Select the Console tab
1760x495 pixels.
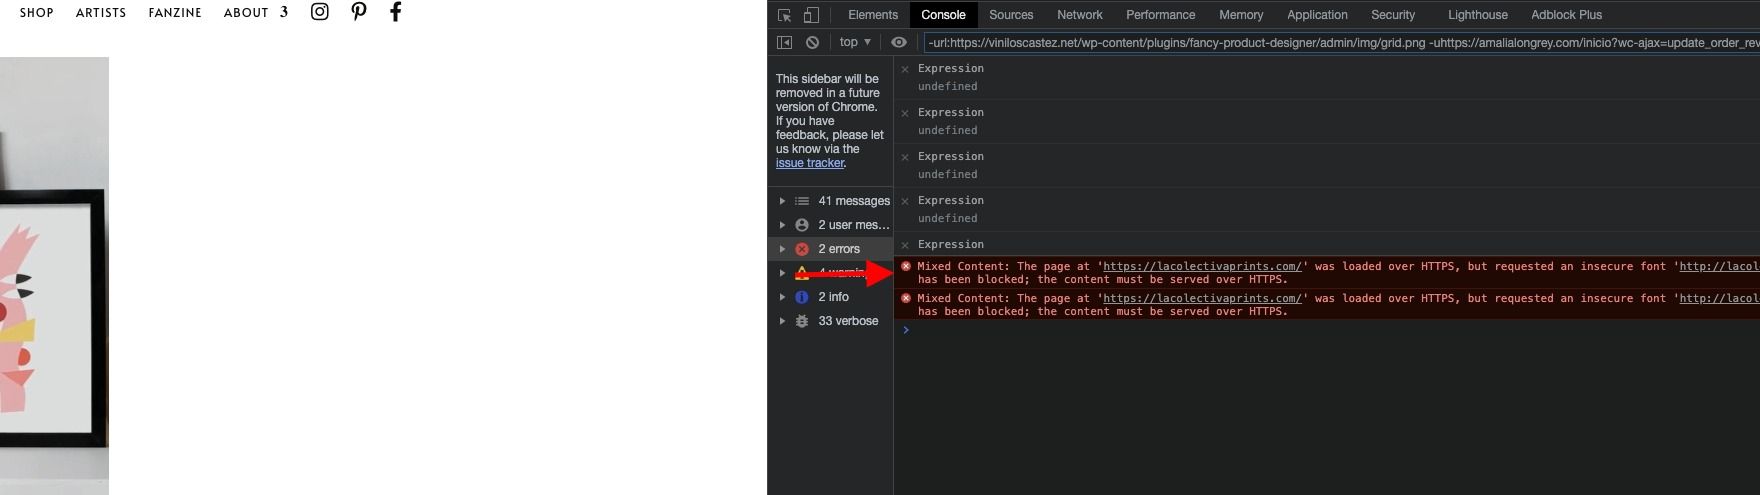[x=943, y=15]
